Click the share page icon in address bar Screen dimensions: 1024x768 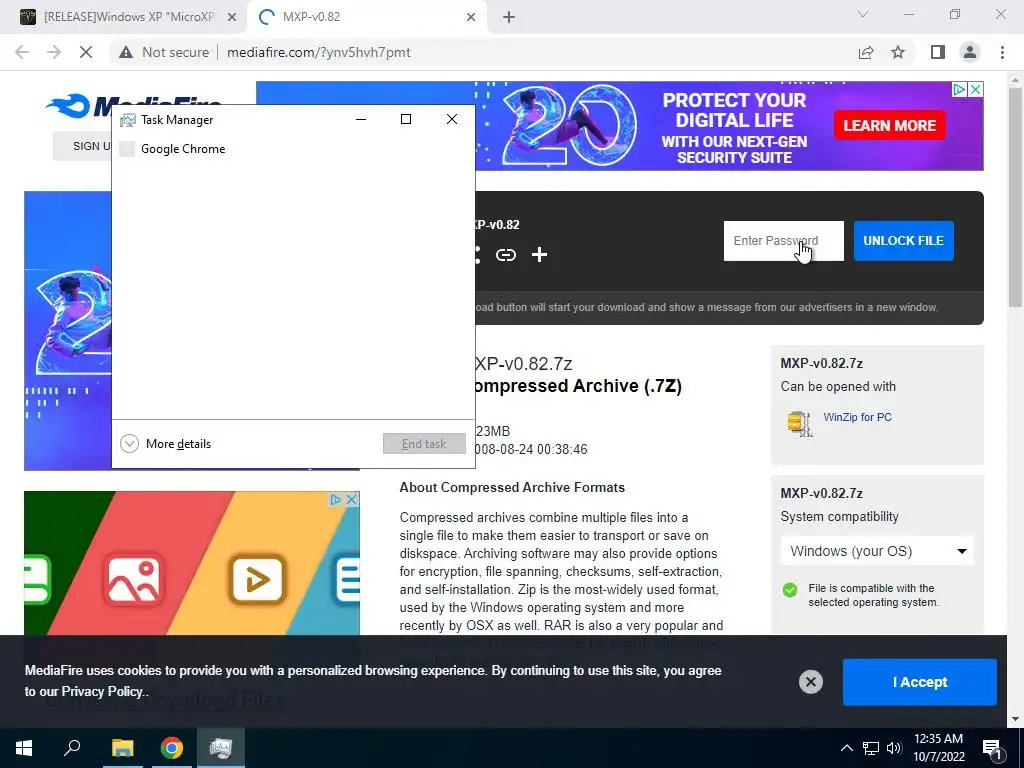[x=866, y=52]
